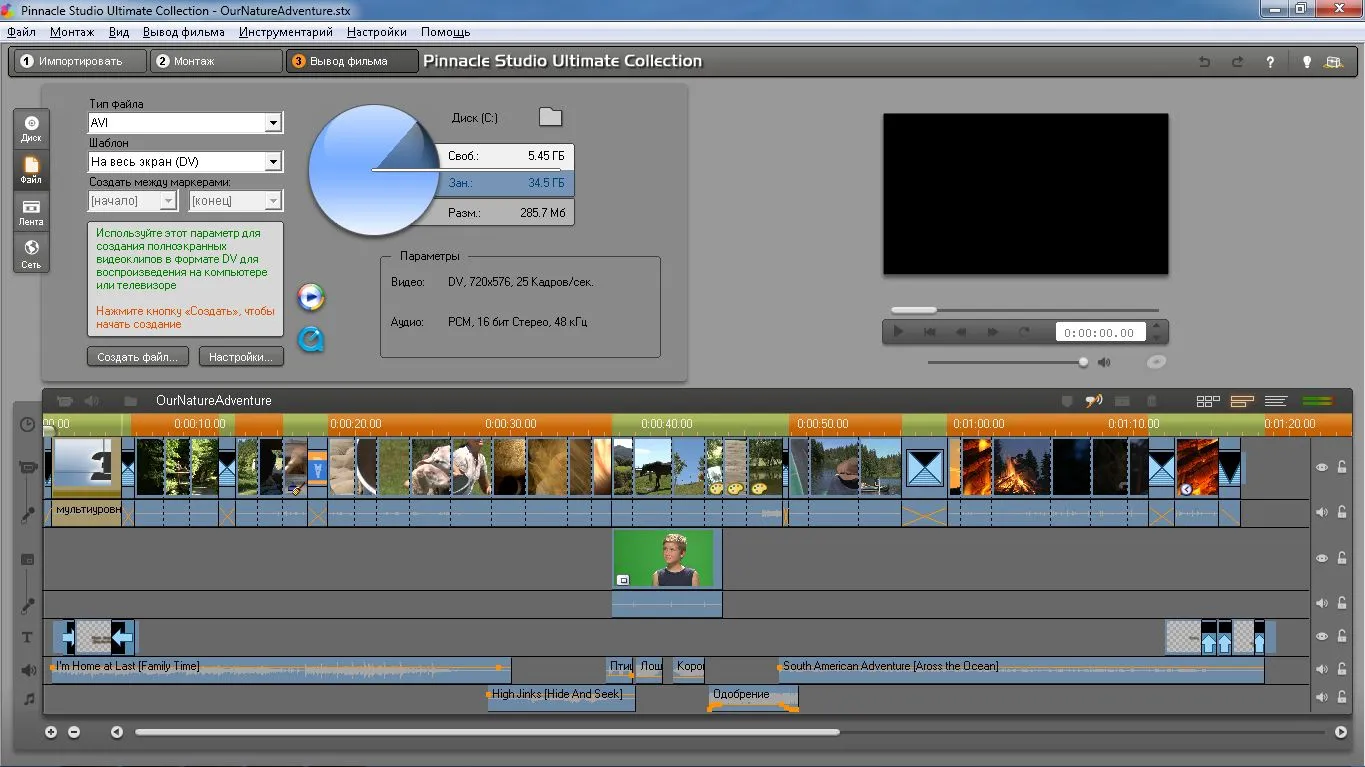Click the timecode field 0:00:00.00

(x=1100, y=332)
